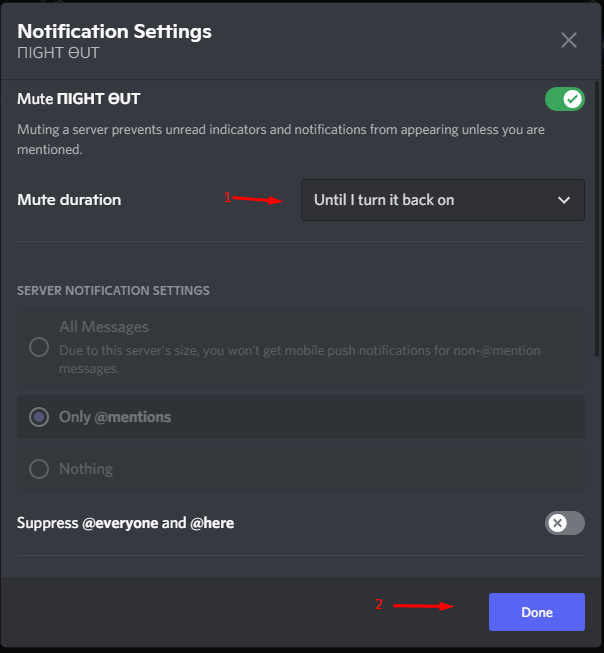Click the vertical scrollbar of the dialog
Image resolution: width=604 pixels, height=653 pixels.
tap(597, 219)
